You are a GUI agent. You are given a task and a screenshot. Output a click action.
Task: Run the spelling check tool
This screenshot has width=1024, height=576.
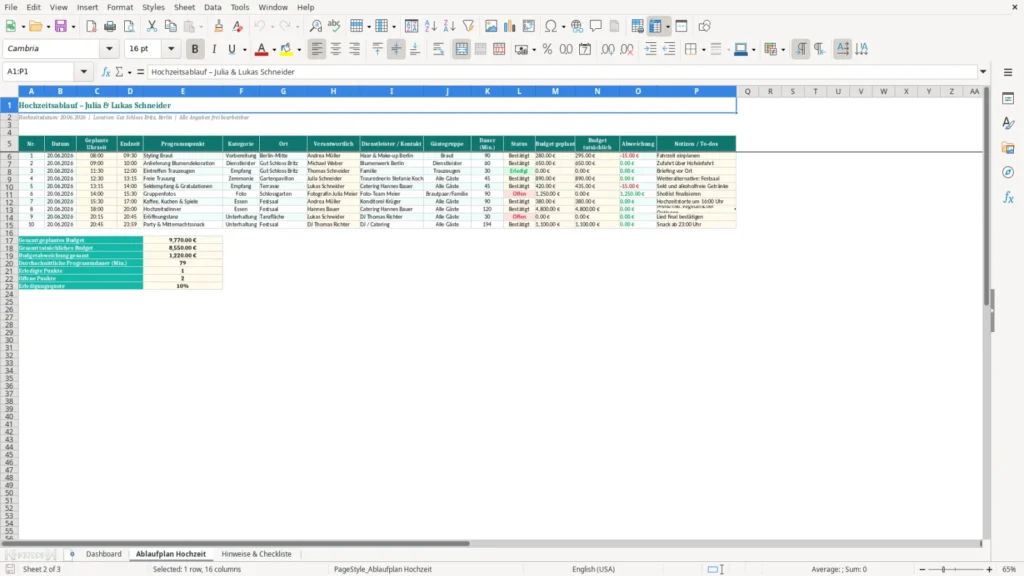click(334, 26)
